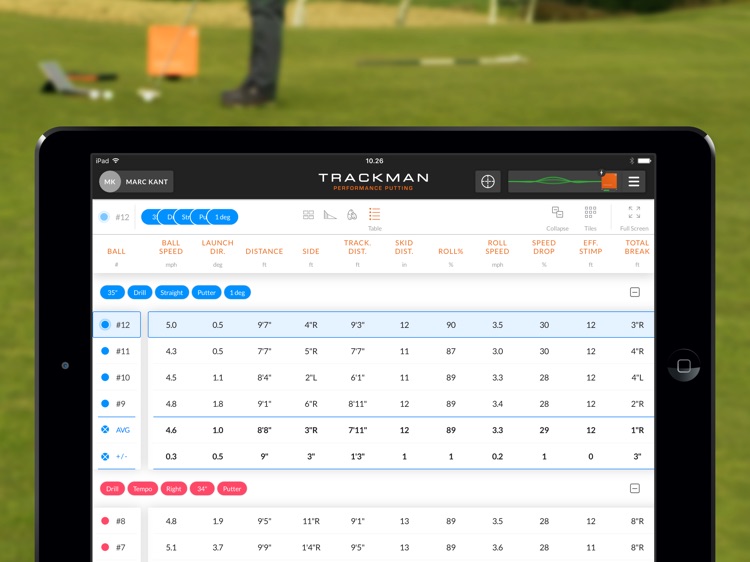750x562 pixels.
Task: Click the green signal waveform display
Action: (555, 181)
